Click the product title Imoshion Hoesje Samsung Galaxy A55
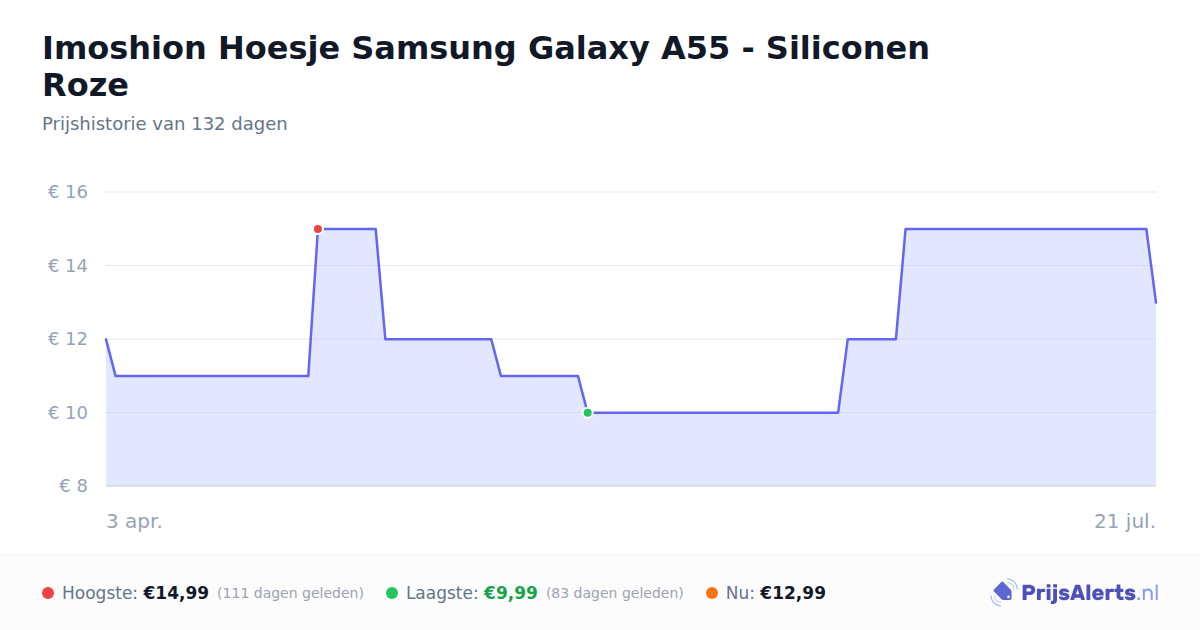The image size is (1200, 630). click(486, 66)
